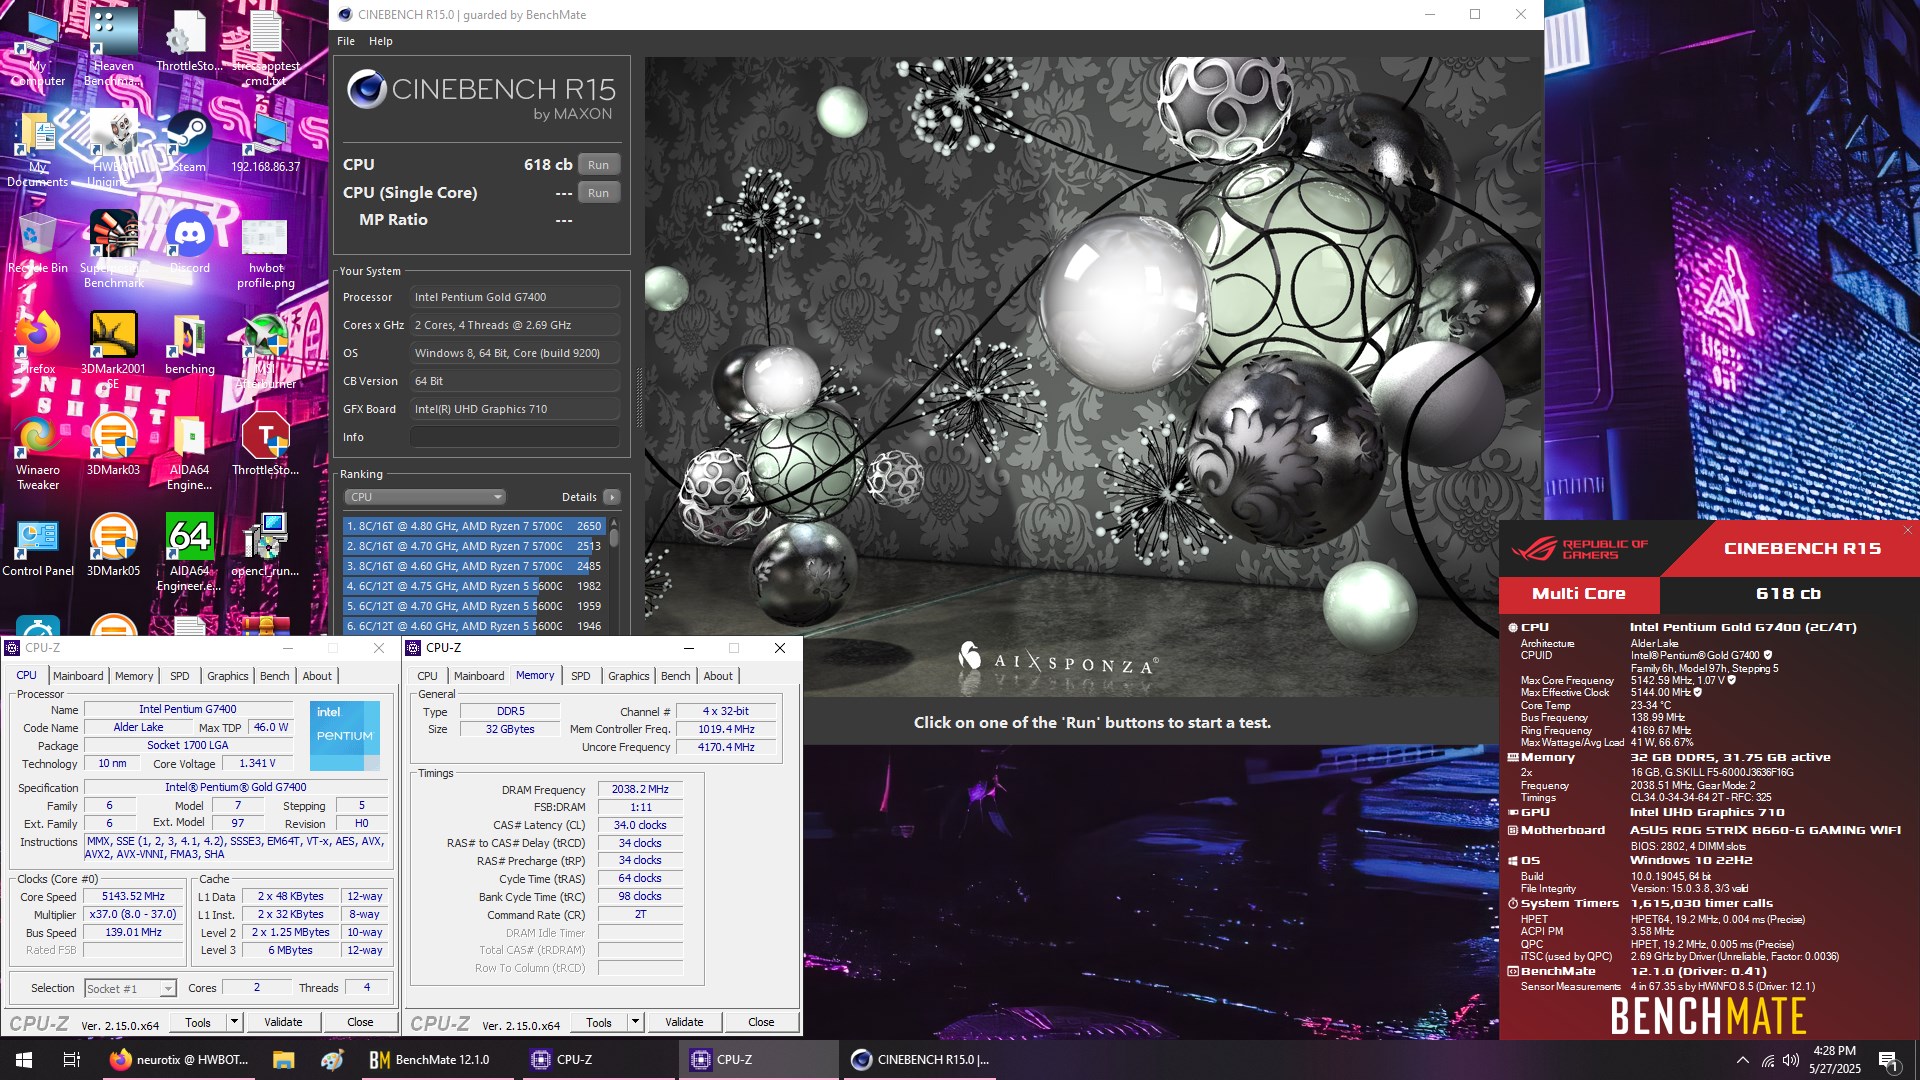The image size is (1920, 1080).
Task: Open the Socket #1 selection dropdown
Action: coord(130,989)
